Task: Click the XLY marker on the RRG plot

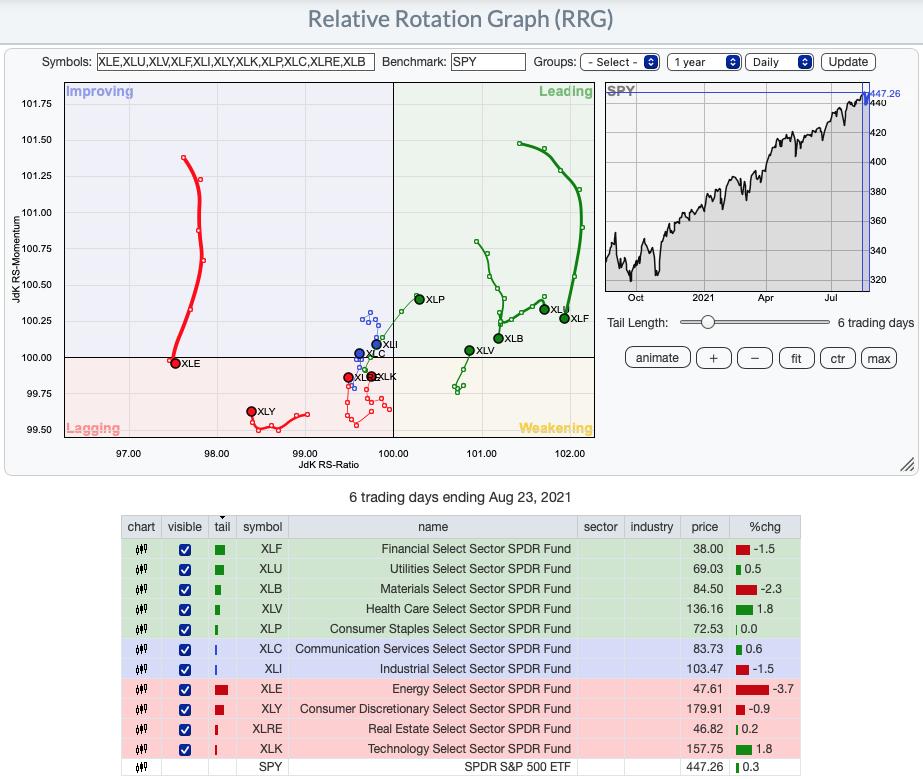Action: pos(251,412)
